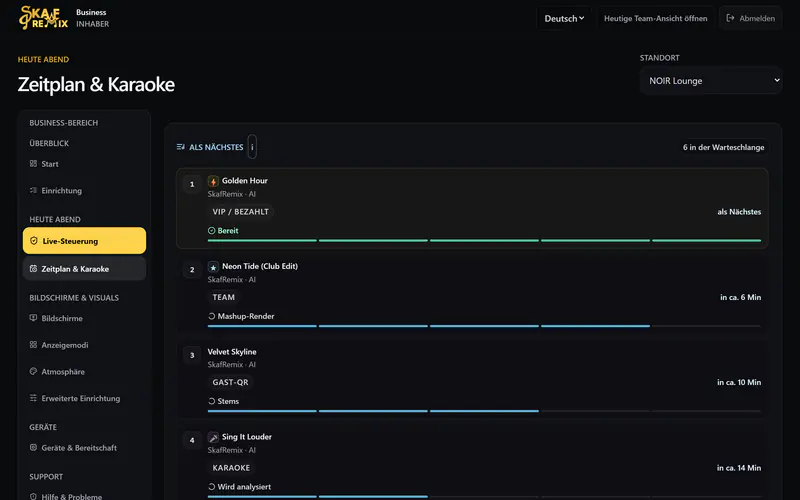The image size is (800, 500).
Task: Open Erweiterte Einrichtung in the sidebar
Action: tap(84, 398)
